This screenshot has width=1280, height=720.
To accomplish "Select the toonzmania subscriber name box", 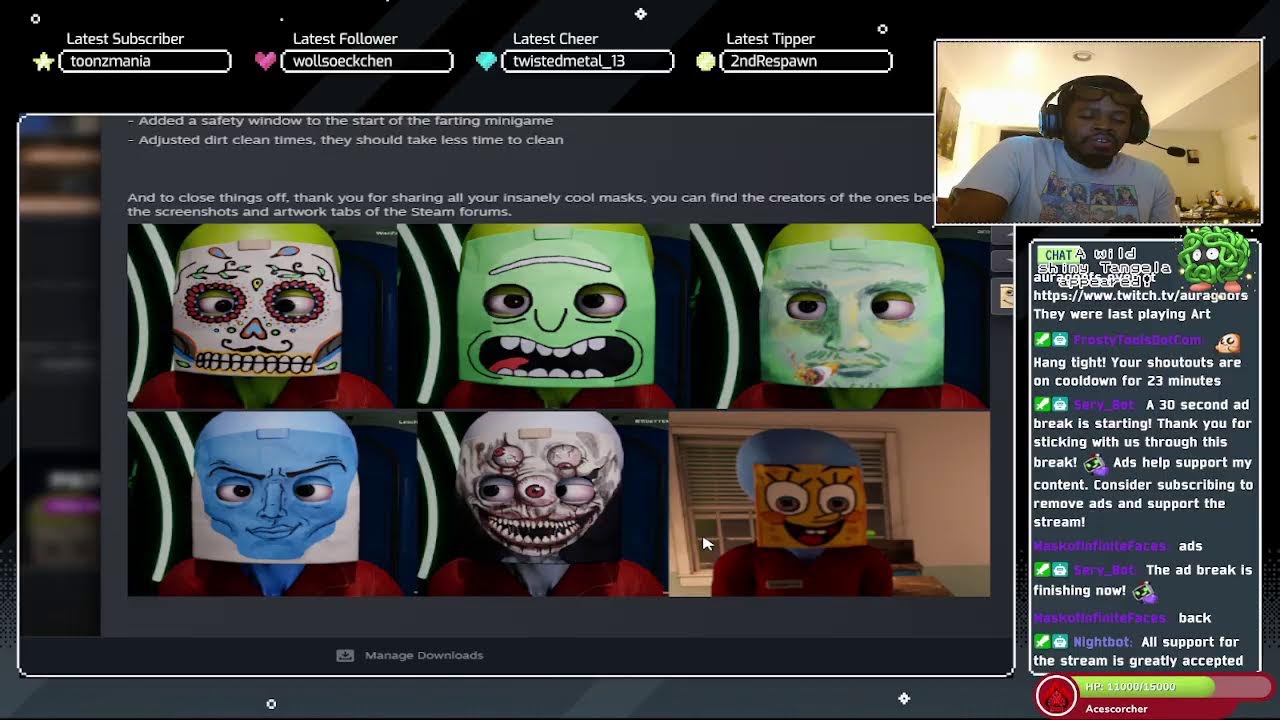I will click(x=145, y=61).
